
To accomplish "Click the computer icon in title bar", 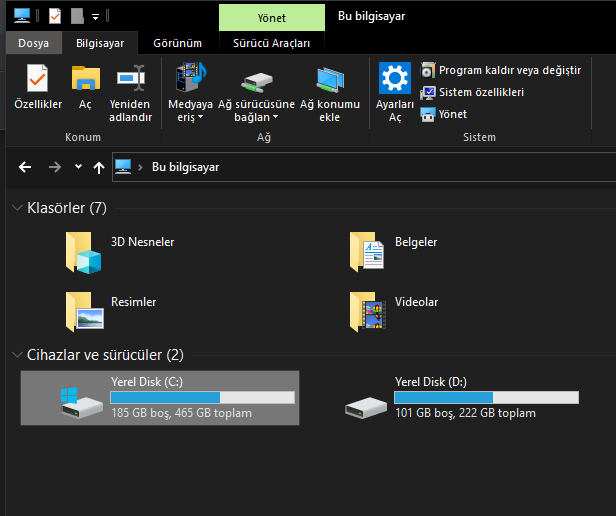I will click(x=22, y=16).
